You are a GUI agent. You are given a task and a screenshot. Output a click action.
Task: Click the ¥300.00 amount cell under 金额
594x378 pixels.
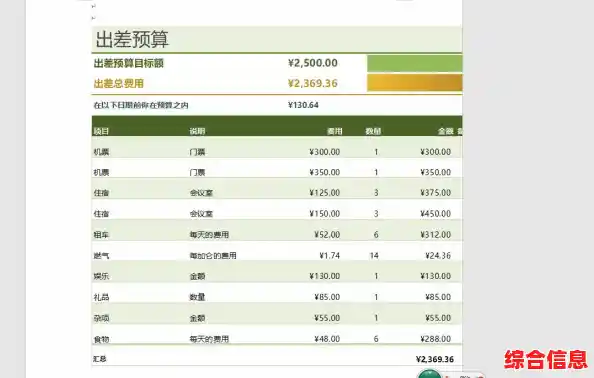[x=436, y=152]
